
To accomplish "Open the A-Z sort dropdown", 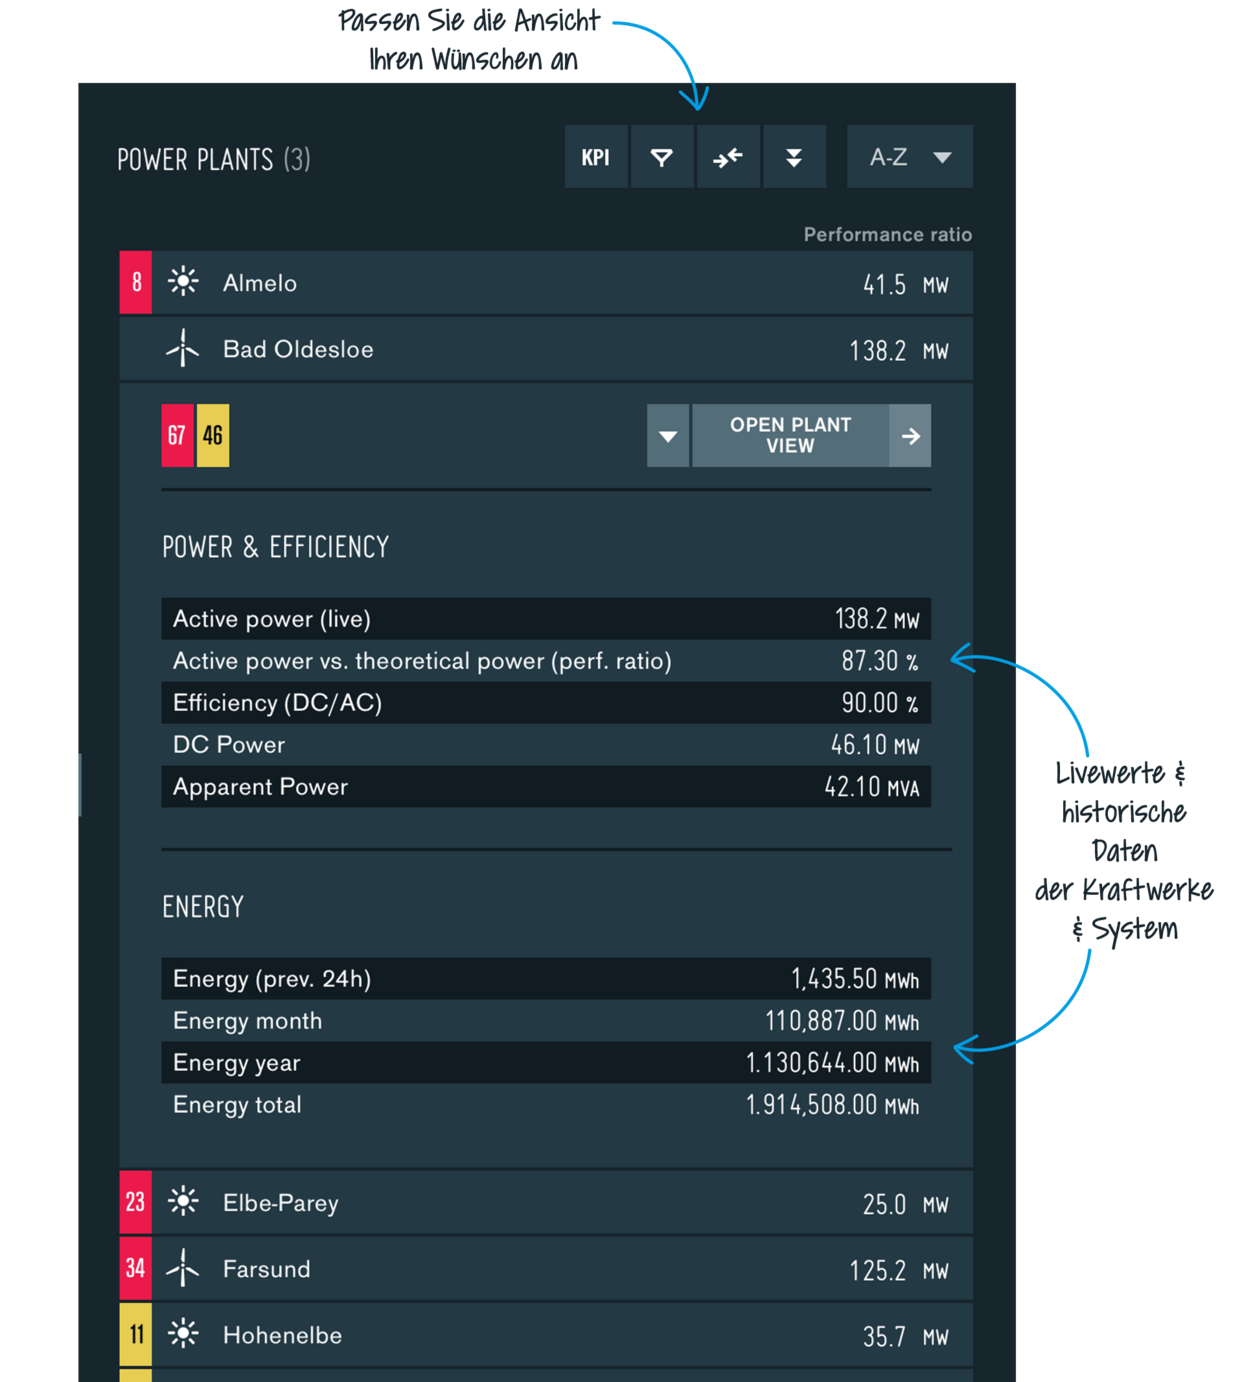I will 910,157.
